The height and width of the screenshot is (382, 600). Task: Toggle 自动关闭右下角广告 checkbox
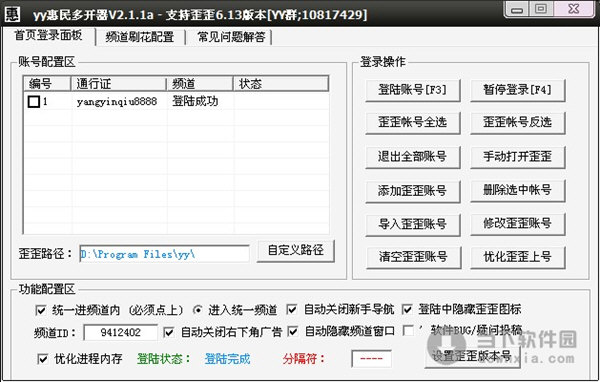(168, 332)
